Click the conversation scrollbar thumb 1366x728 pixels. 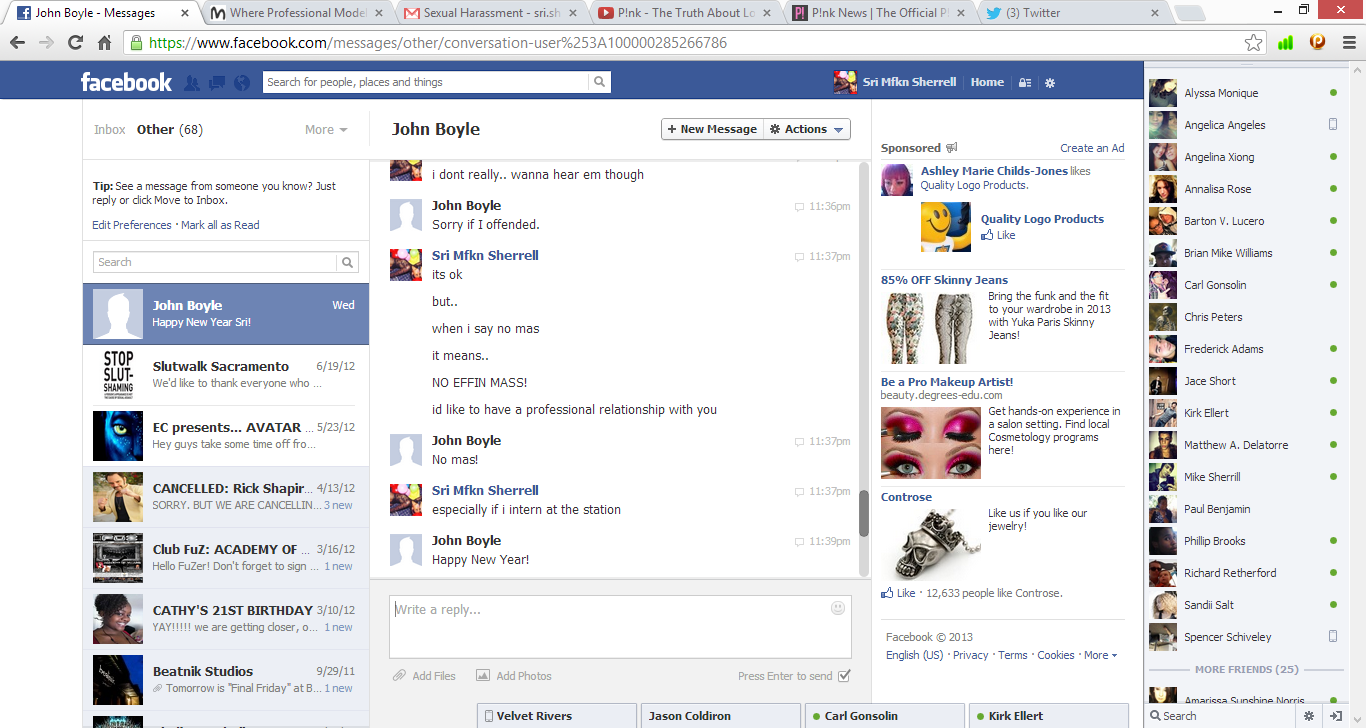click(864, 513)
